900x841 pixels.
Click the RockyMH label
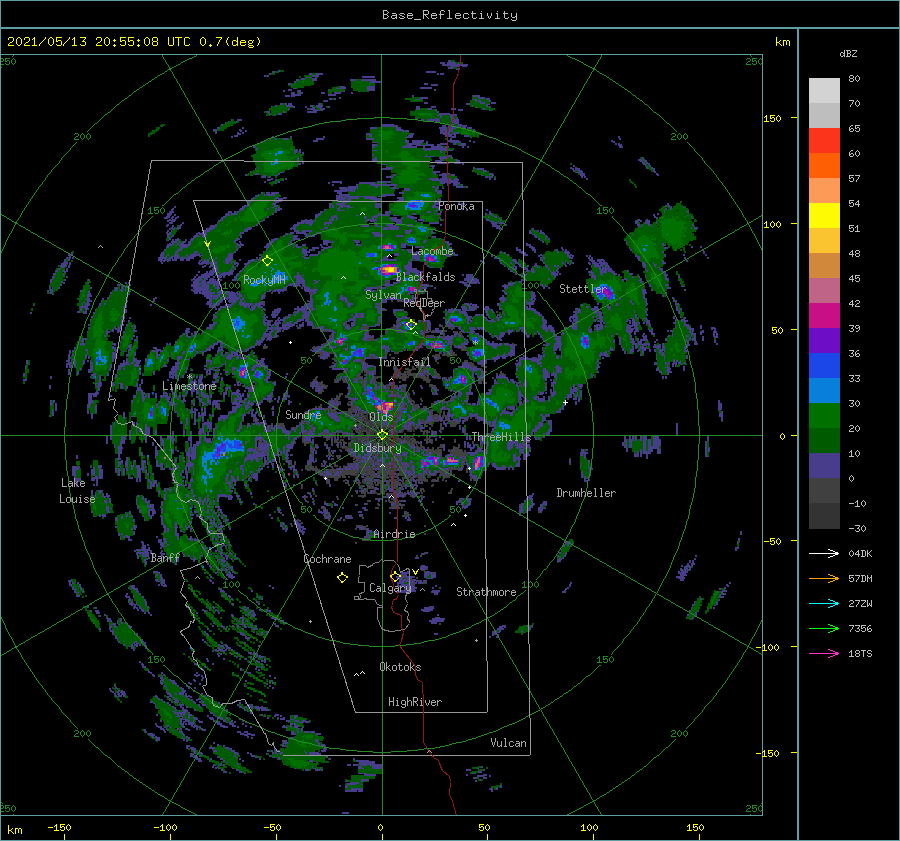tap(264, 280)
